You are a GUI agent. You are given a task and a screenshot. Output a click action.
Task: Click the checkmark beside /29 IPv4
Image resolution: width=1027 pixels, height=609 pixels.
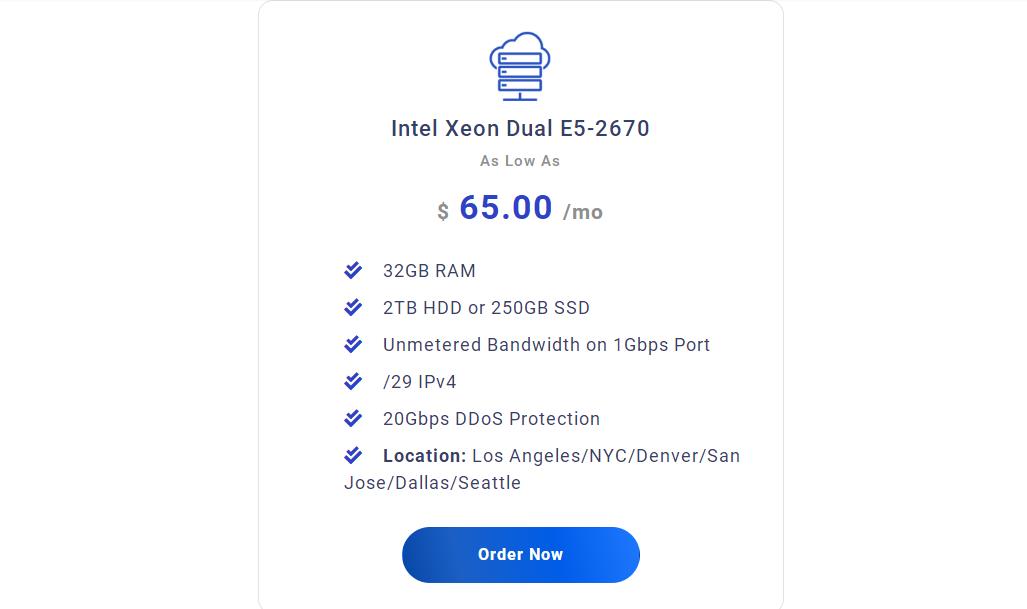tap(353, 380)
